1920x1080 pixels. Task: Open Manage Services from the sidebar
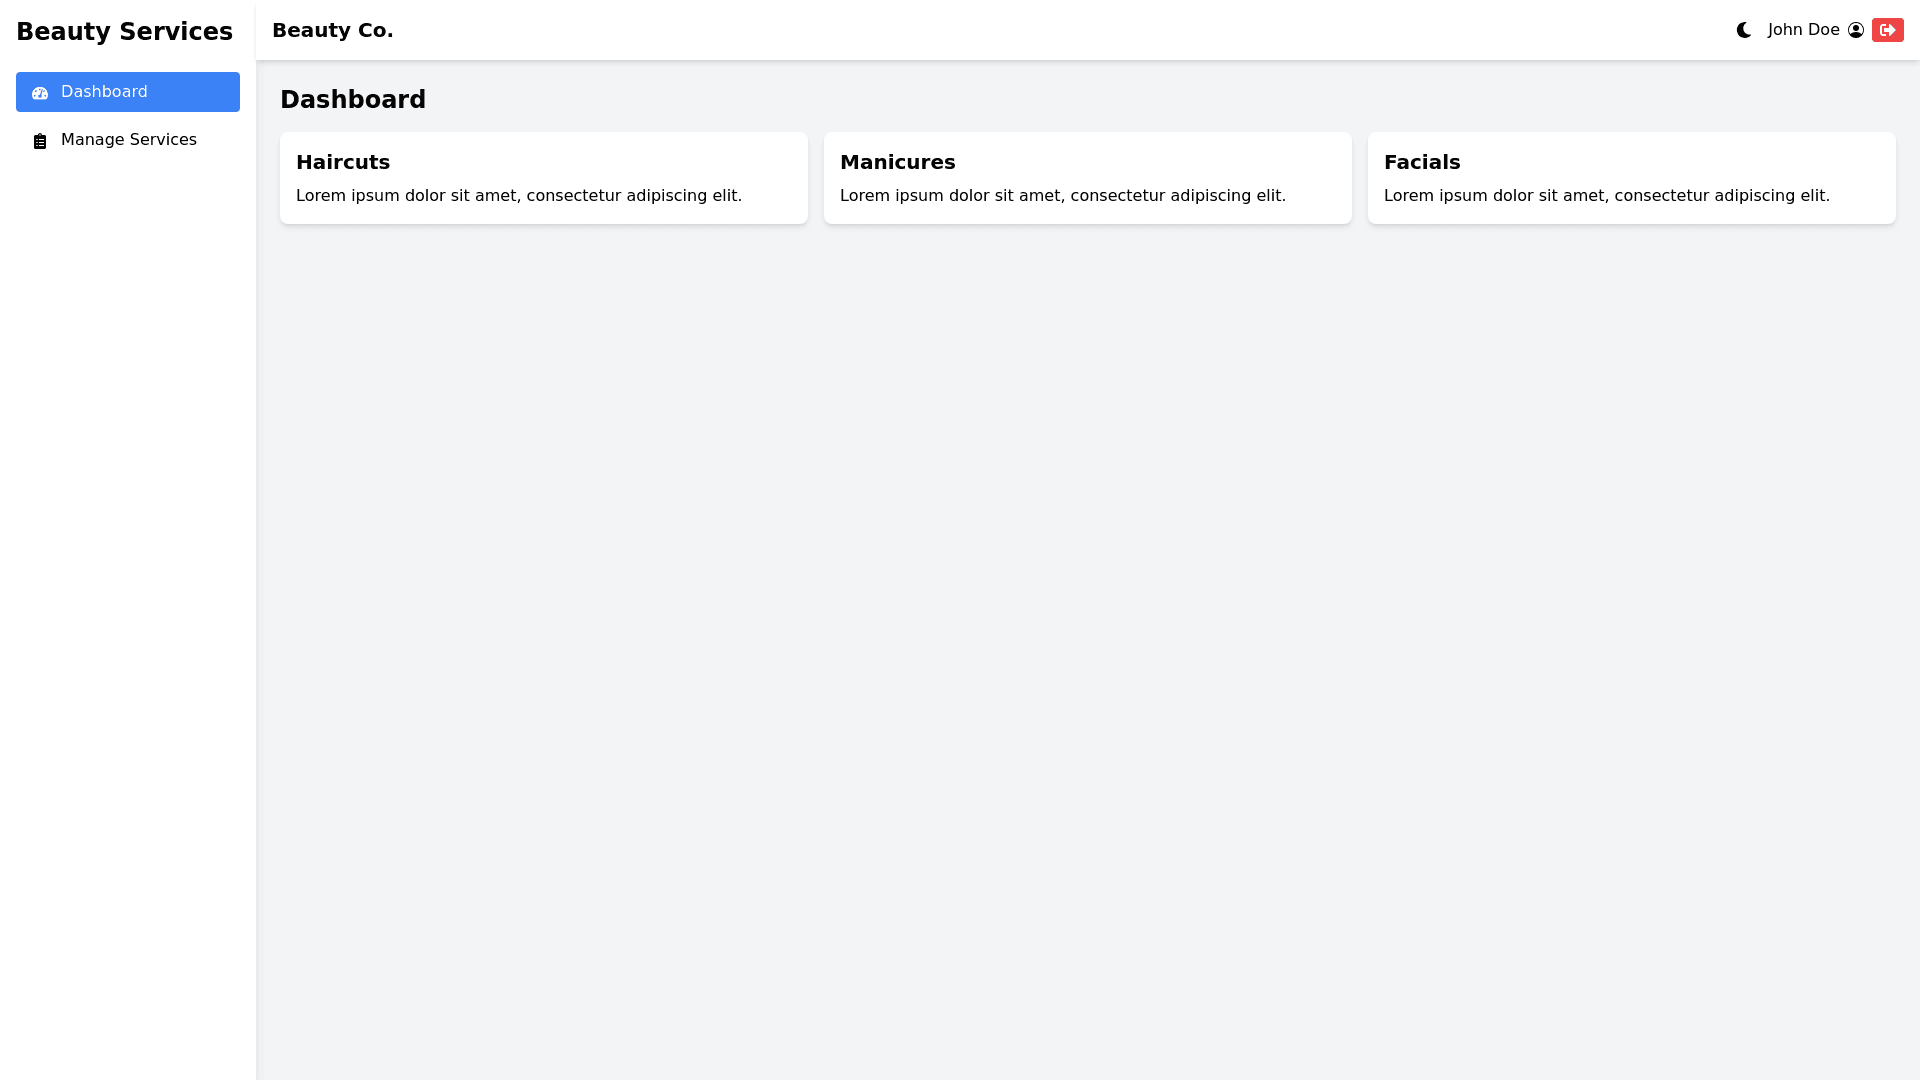click(x=128, y=140)
